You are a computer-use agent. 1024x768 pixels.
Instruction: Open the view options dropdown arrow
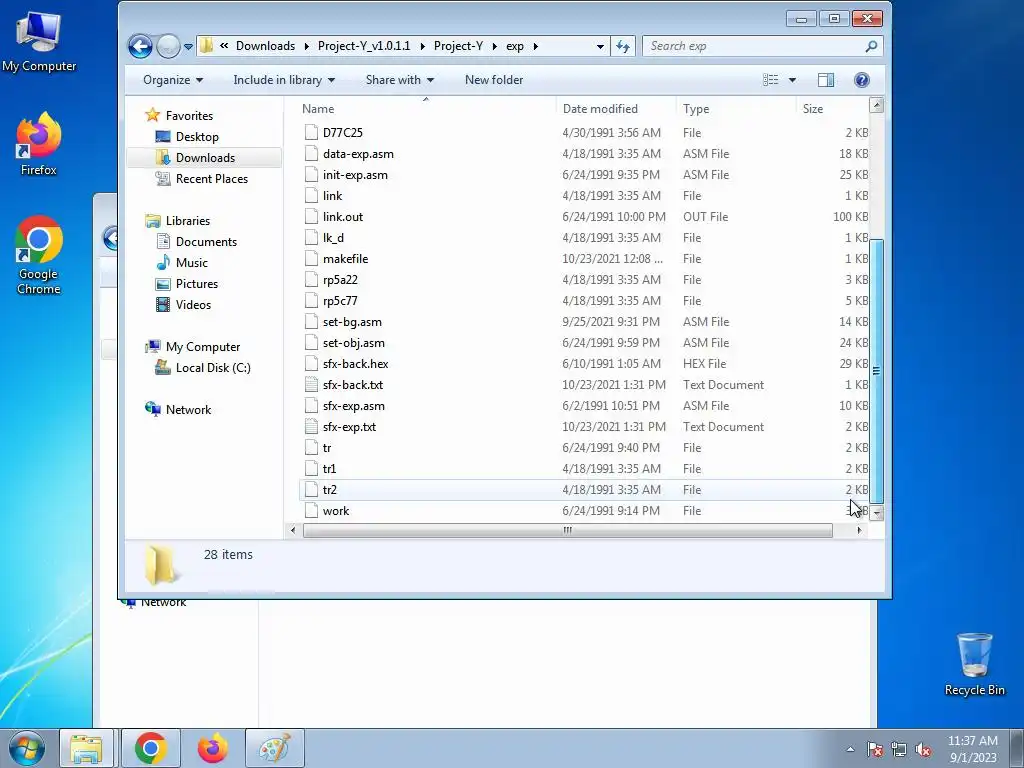tap(792, 80)
